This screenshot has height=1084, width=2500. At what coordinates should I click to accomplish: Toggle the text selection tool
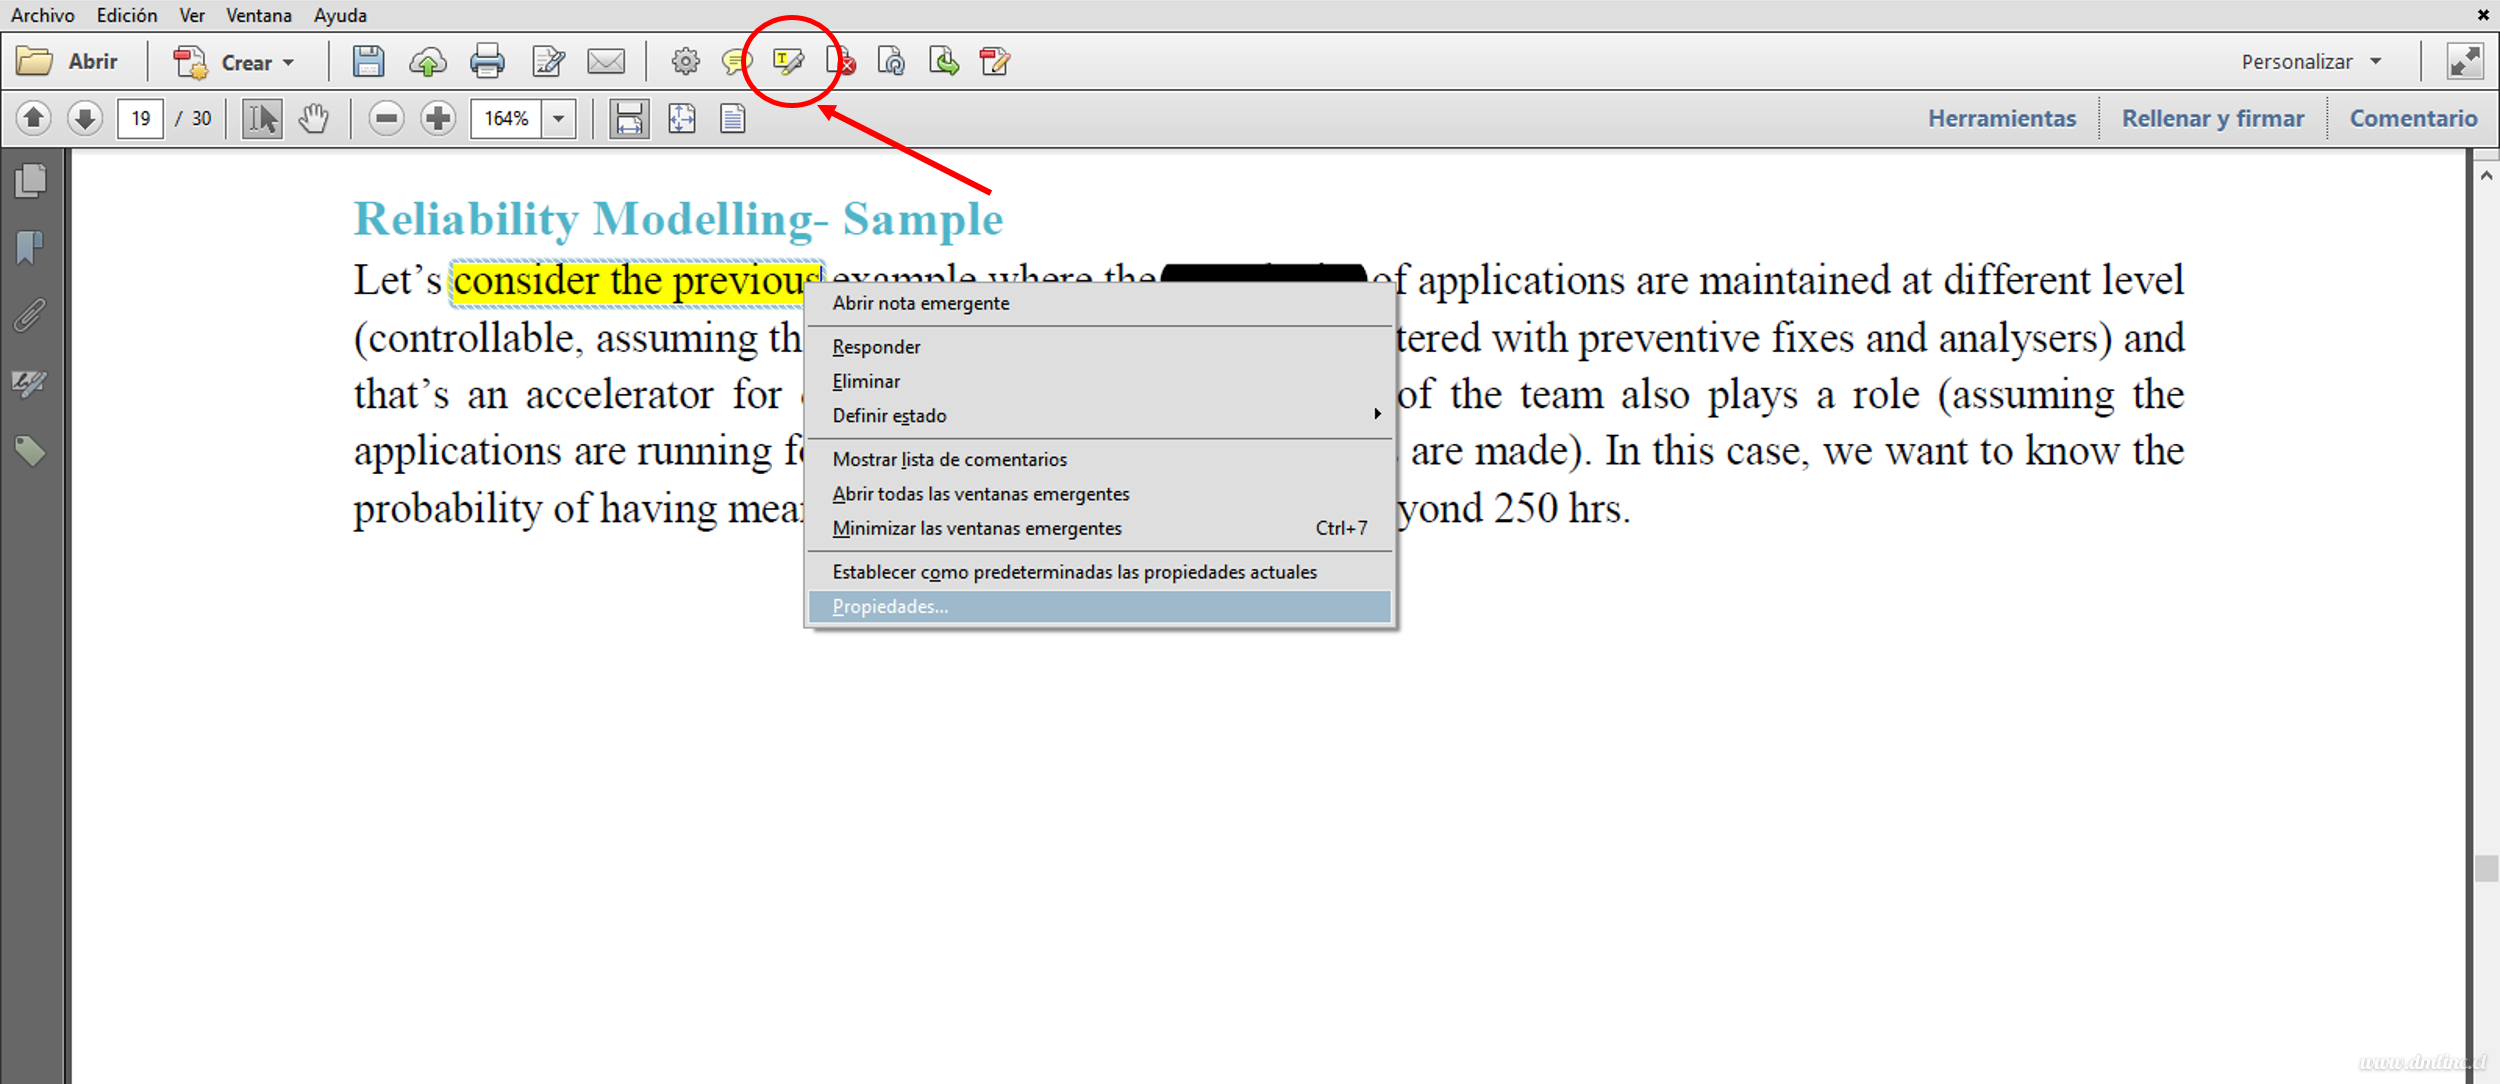click(261, 117)
